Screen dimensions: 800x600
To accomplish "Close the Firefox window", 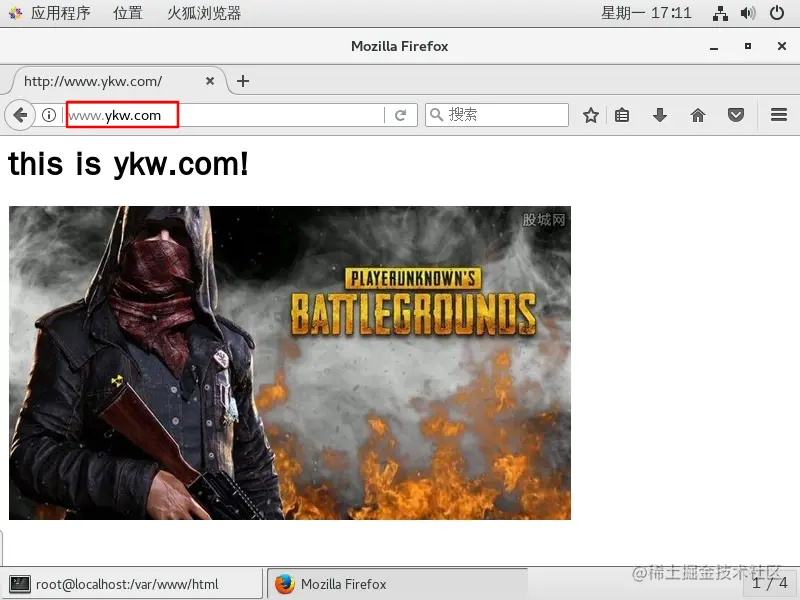I will 781,46.
